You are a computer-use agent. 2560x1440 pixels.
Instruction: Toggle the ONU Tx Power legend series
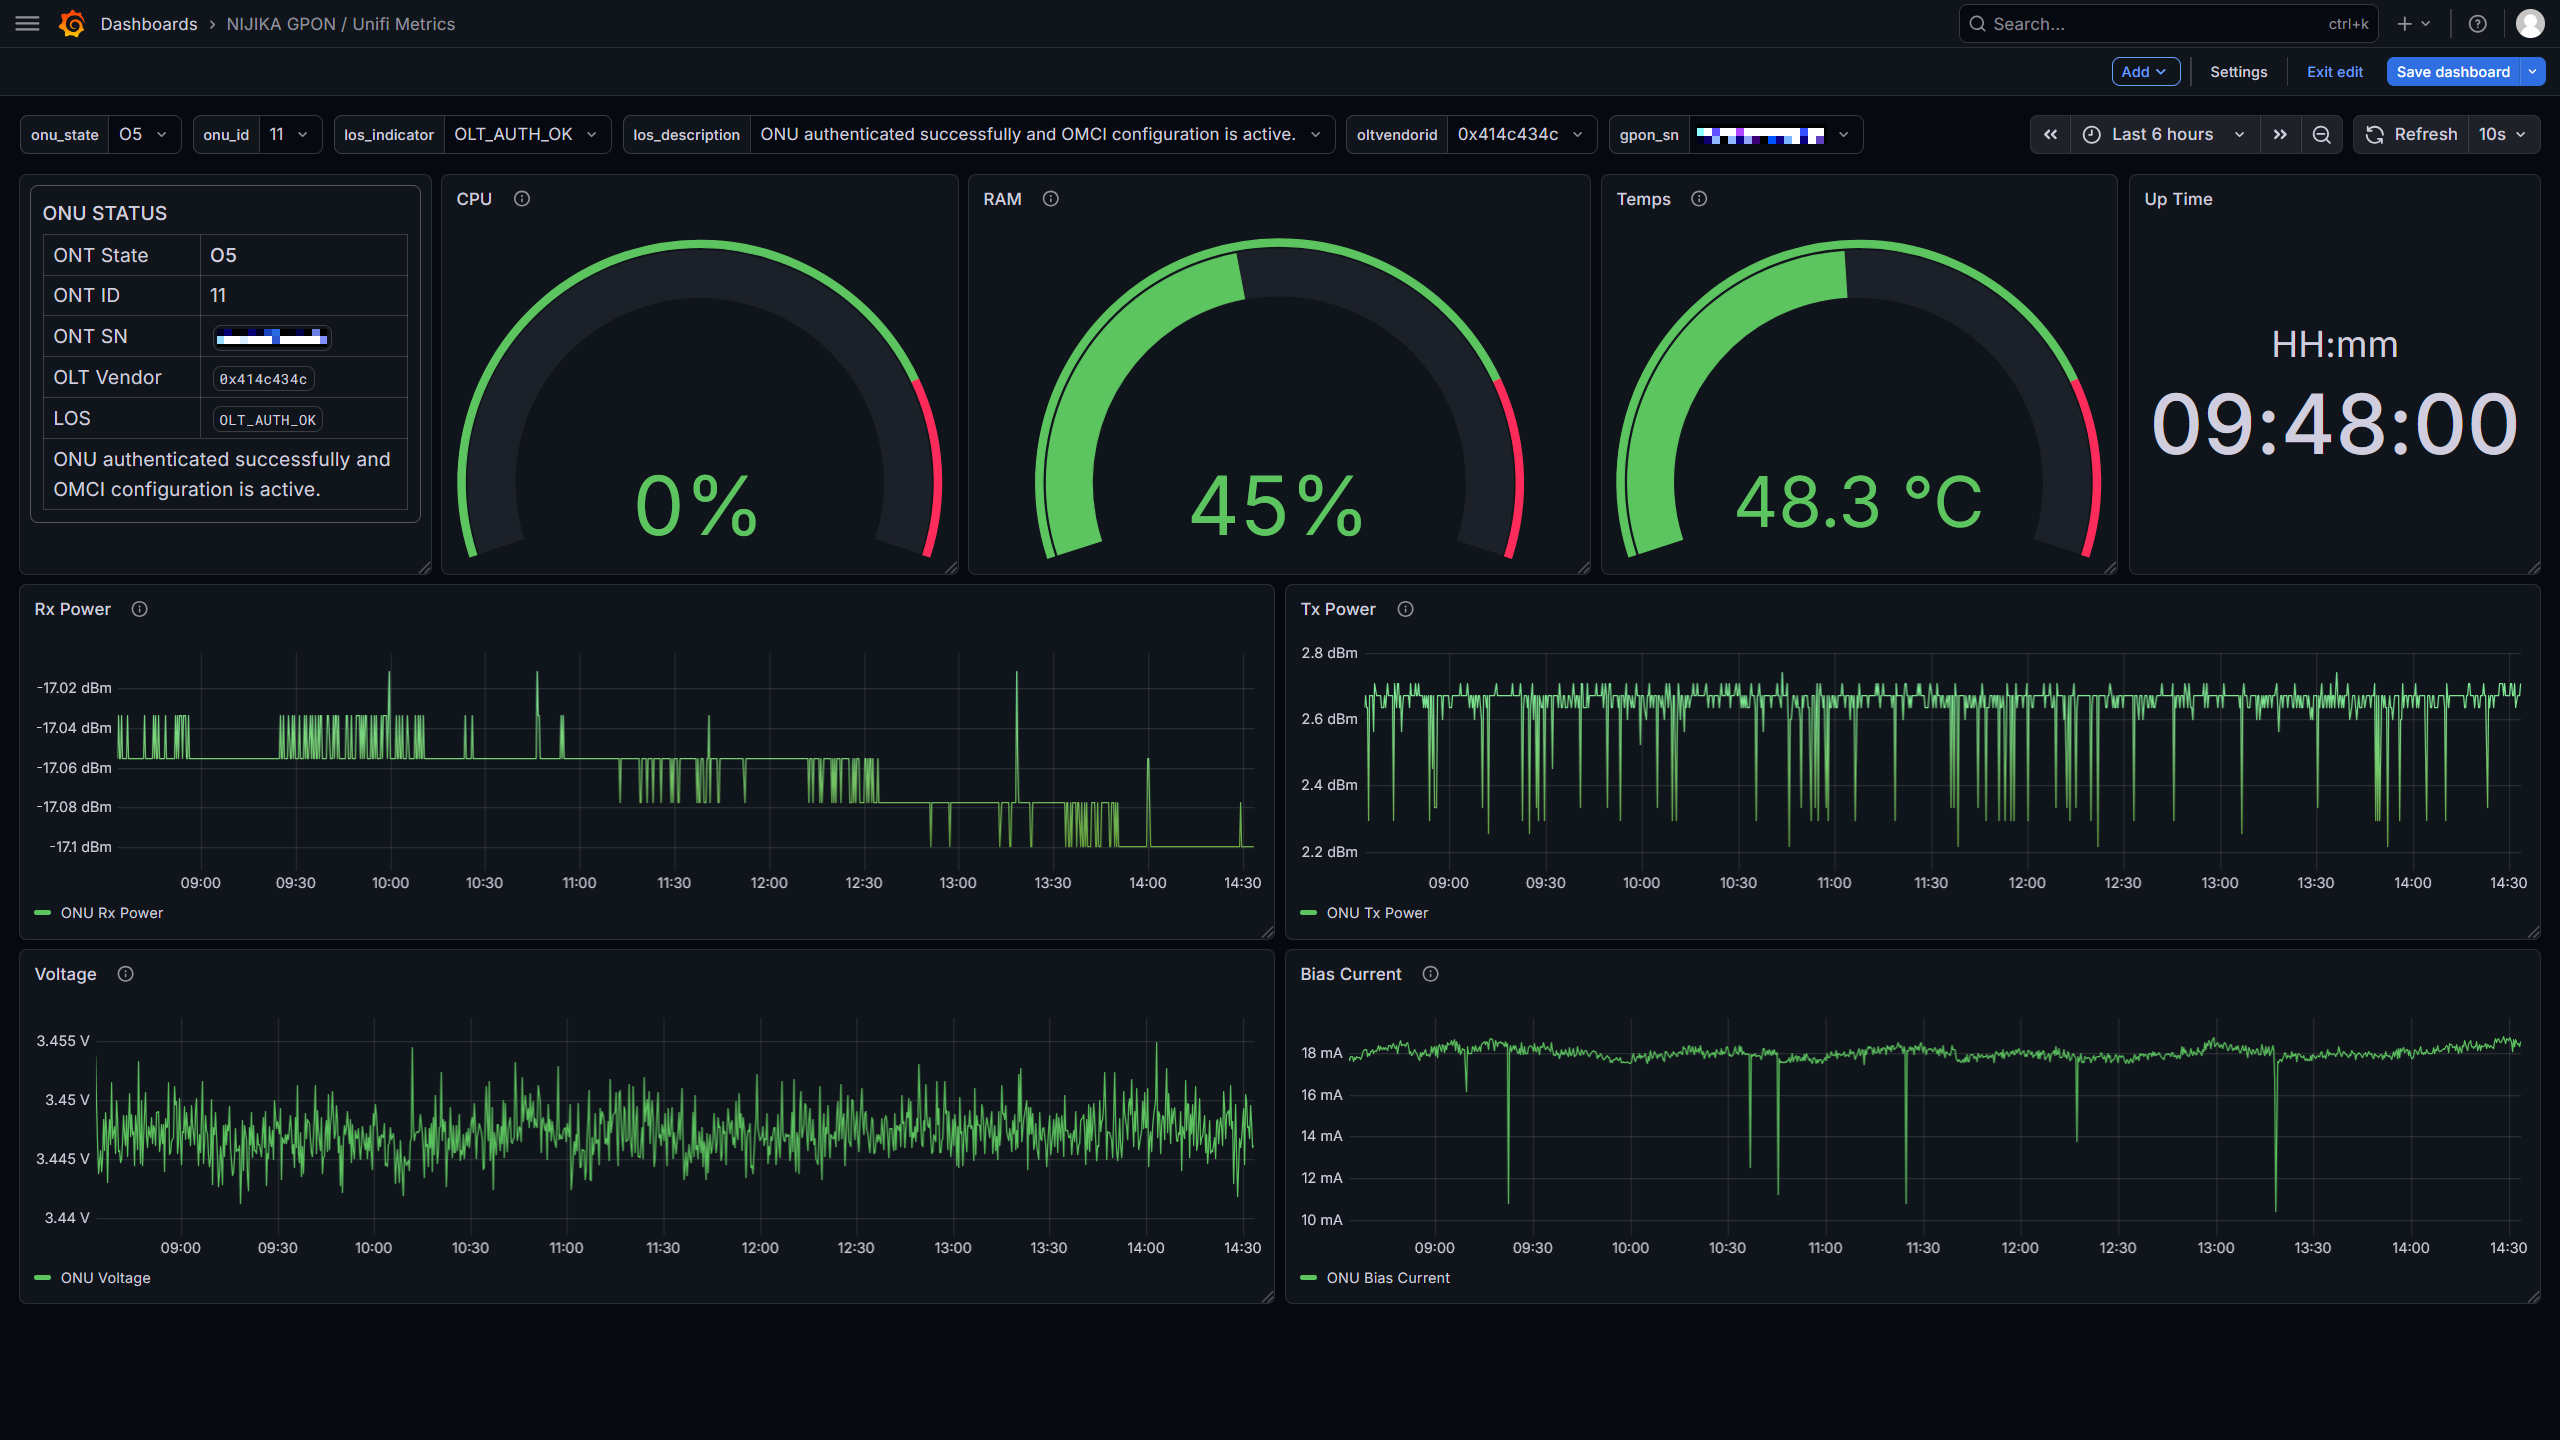[x=1376, y=913]
